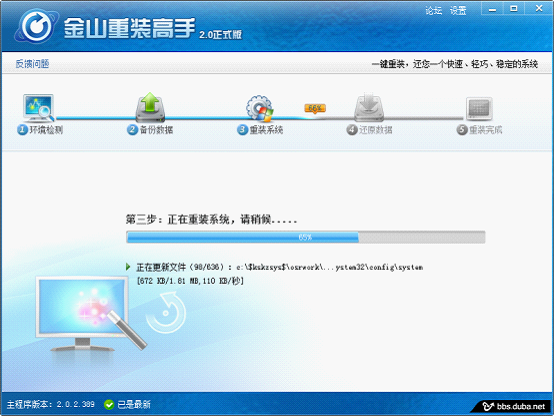
Task: Open the 反馈问题 feedback link
Action: point(32,64)
